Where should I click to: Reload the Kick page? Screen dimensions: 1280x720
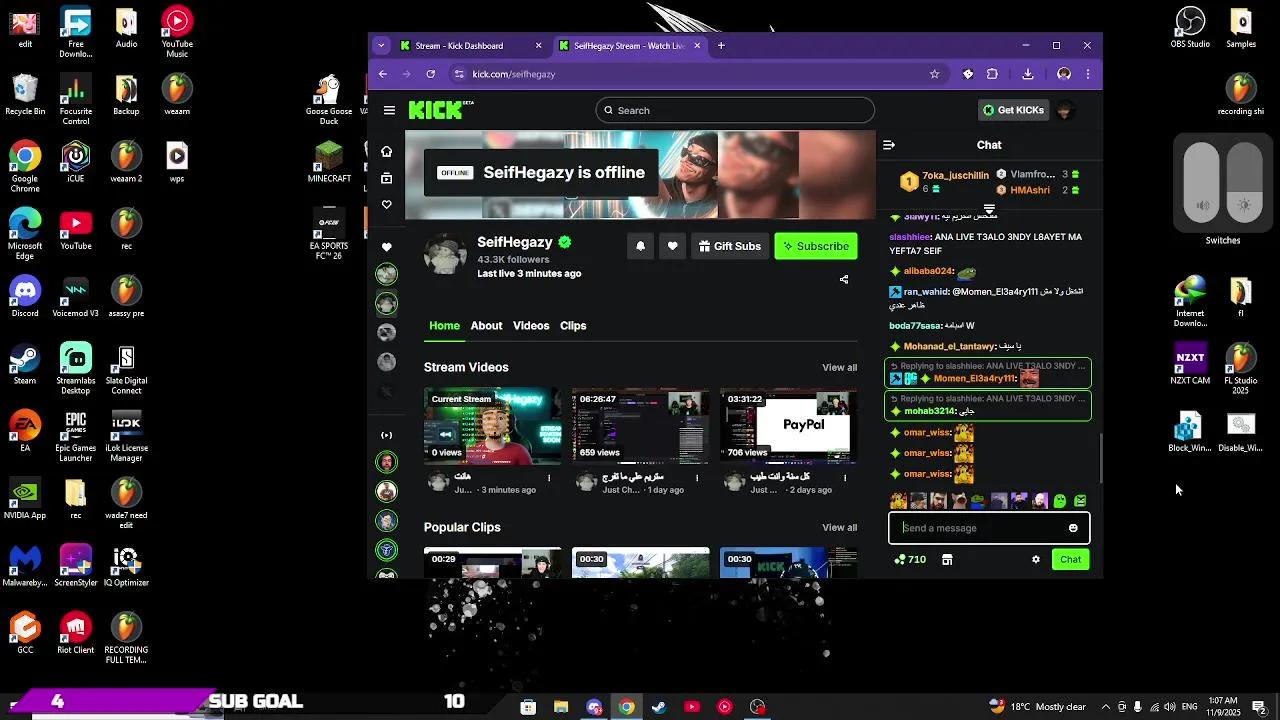tap(430, 74)
